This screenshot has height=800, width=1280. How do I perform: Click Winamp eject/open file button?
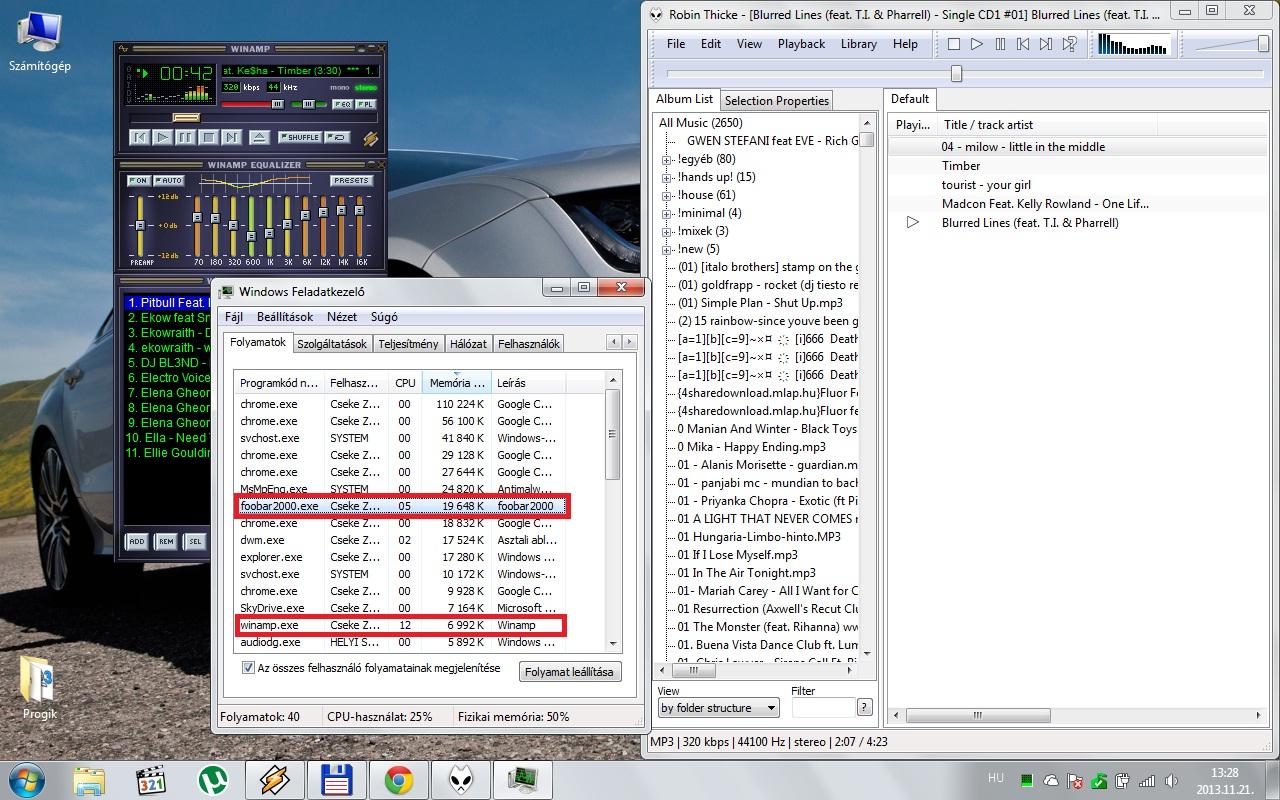[259, 137]
